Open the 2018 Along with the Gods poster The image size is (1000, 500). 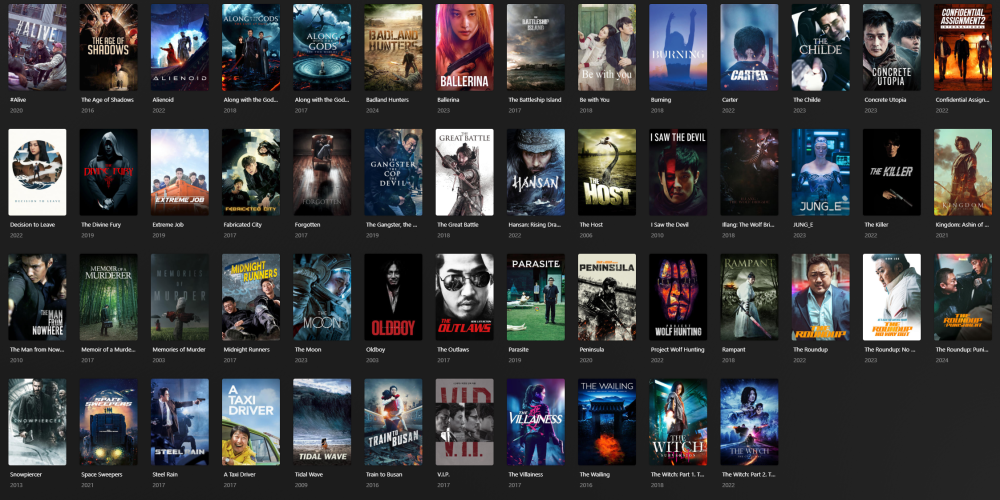[x=251, y=47]
